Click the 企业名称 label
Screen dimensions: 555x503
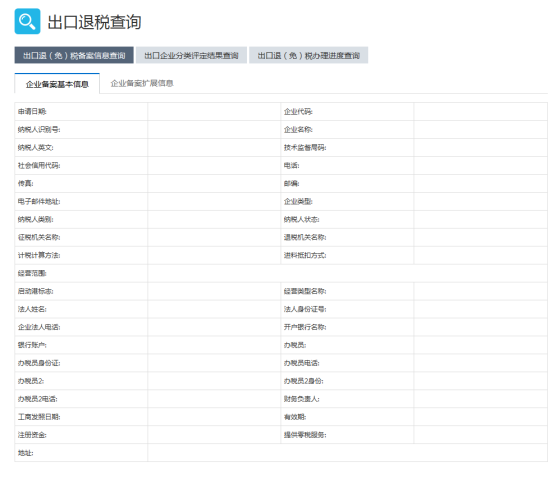298,130
